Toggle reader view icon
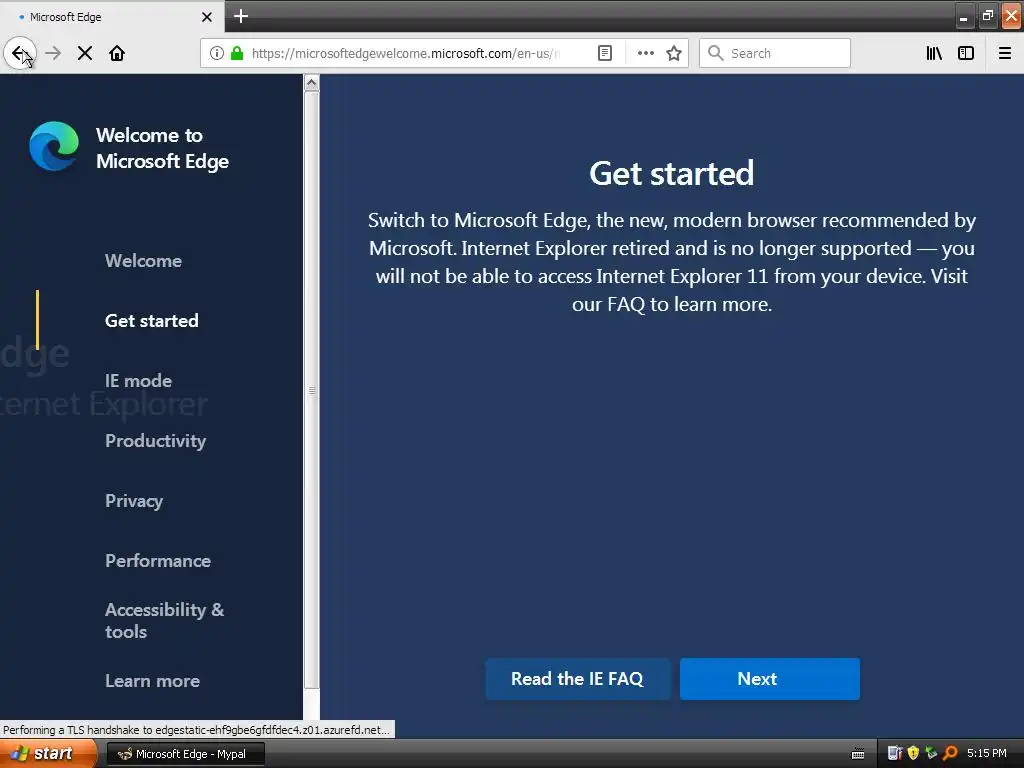Screen dimensions: 1024x768 tap(605, 53)
